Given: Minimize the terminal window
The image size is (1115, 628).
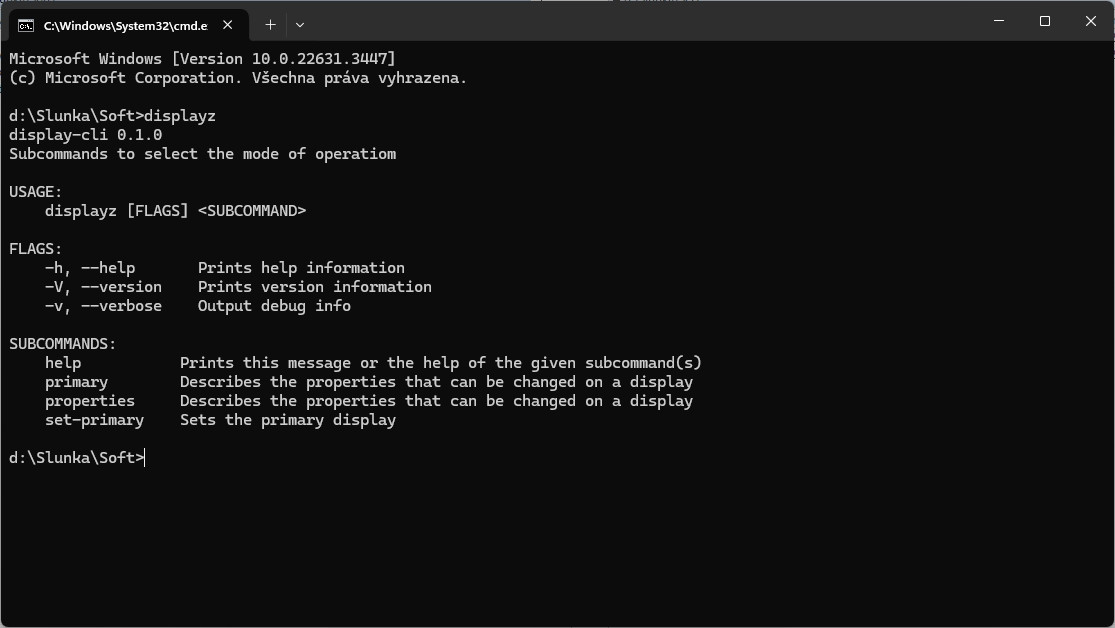Looking at the screenshot, I should 999,21.
